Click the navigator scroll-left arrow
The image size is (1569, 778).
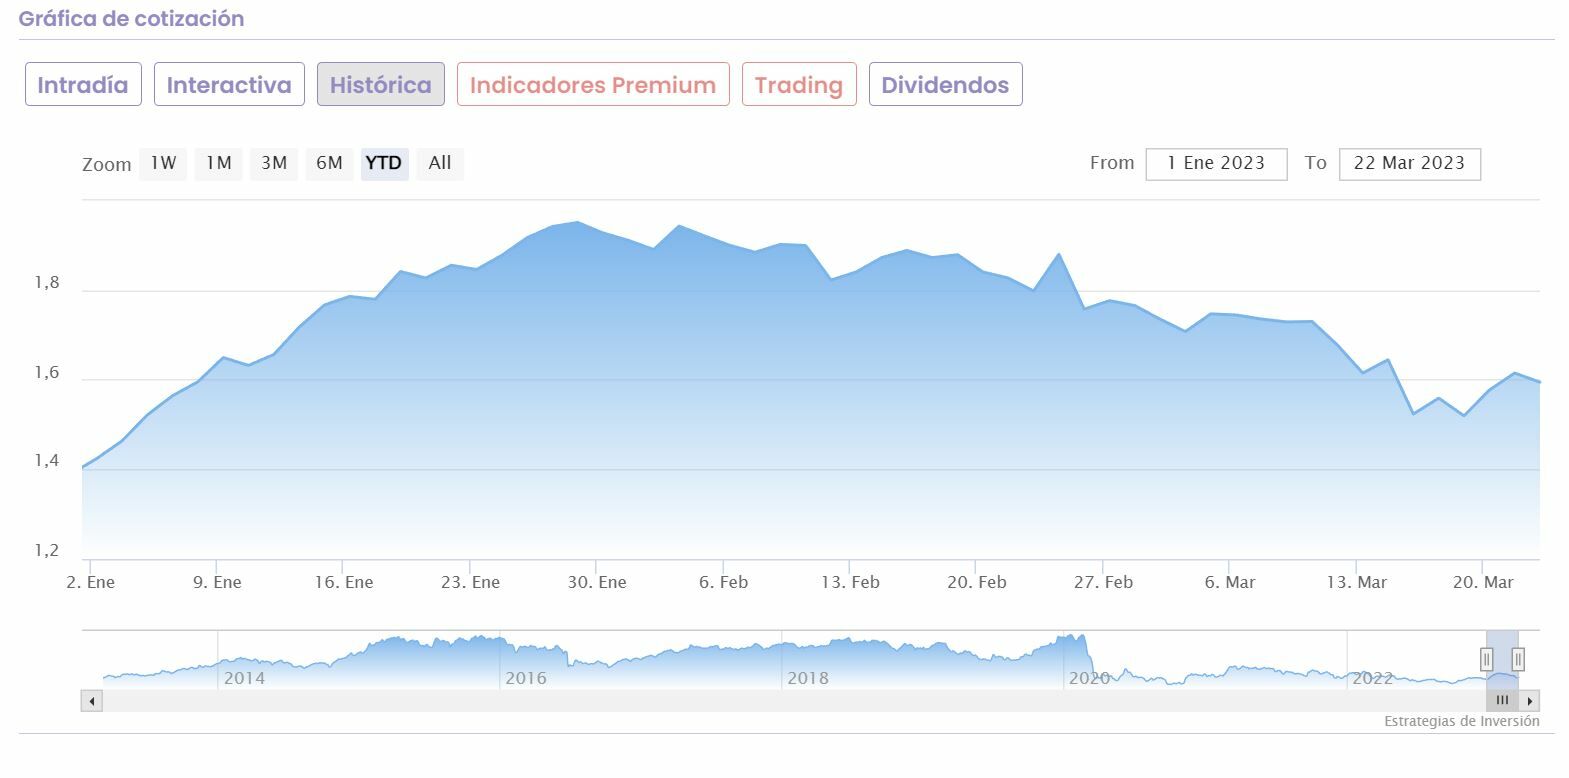pyautogui.click(x=92, y=701)
